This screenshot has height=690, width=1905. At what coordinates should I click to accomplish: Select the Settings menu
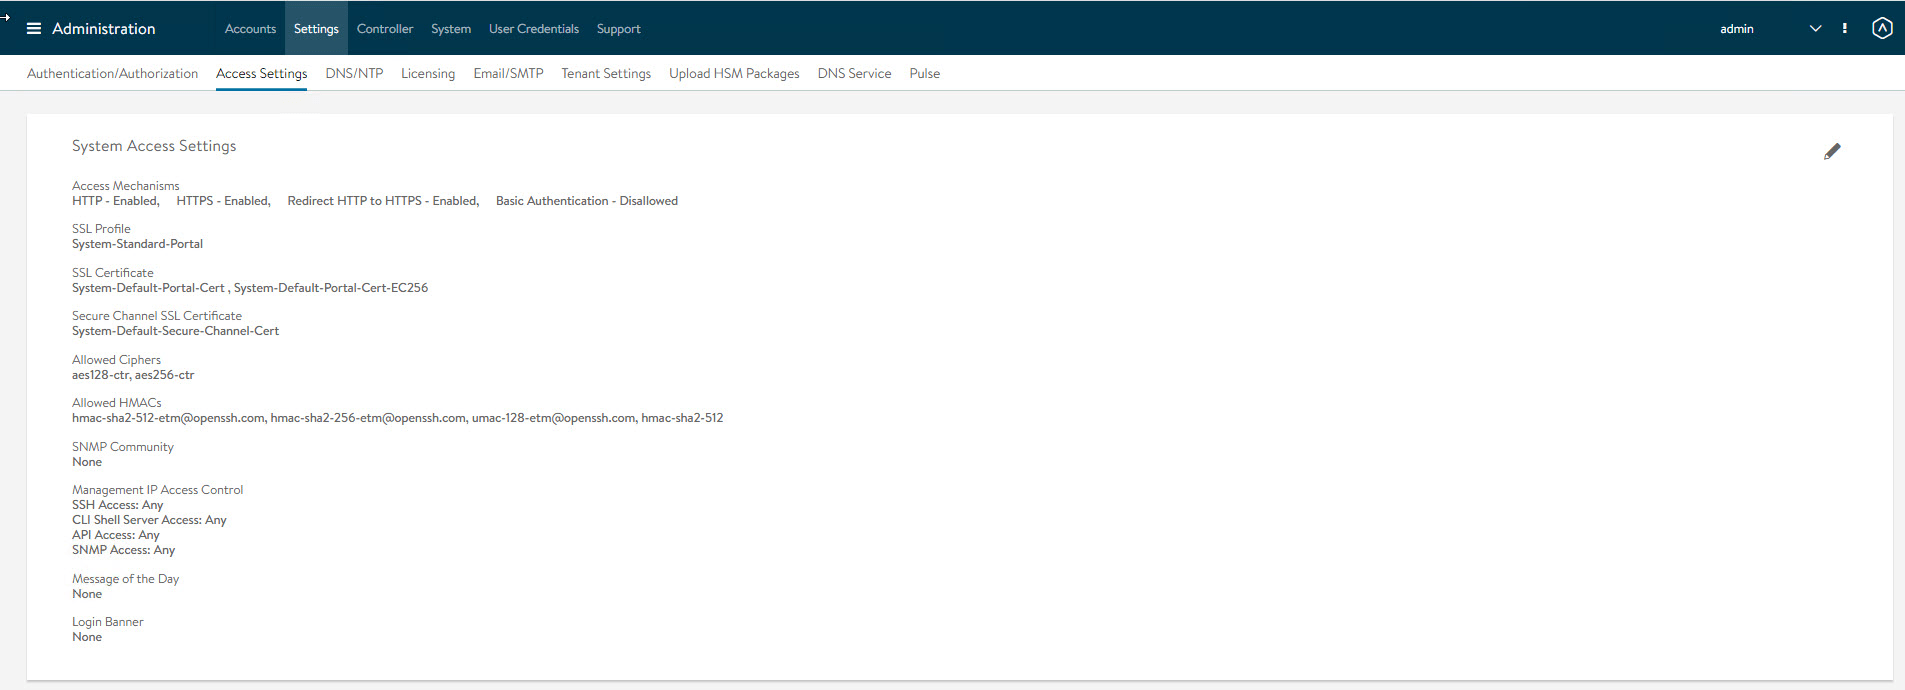[316, 29]
